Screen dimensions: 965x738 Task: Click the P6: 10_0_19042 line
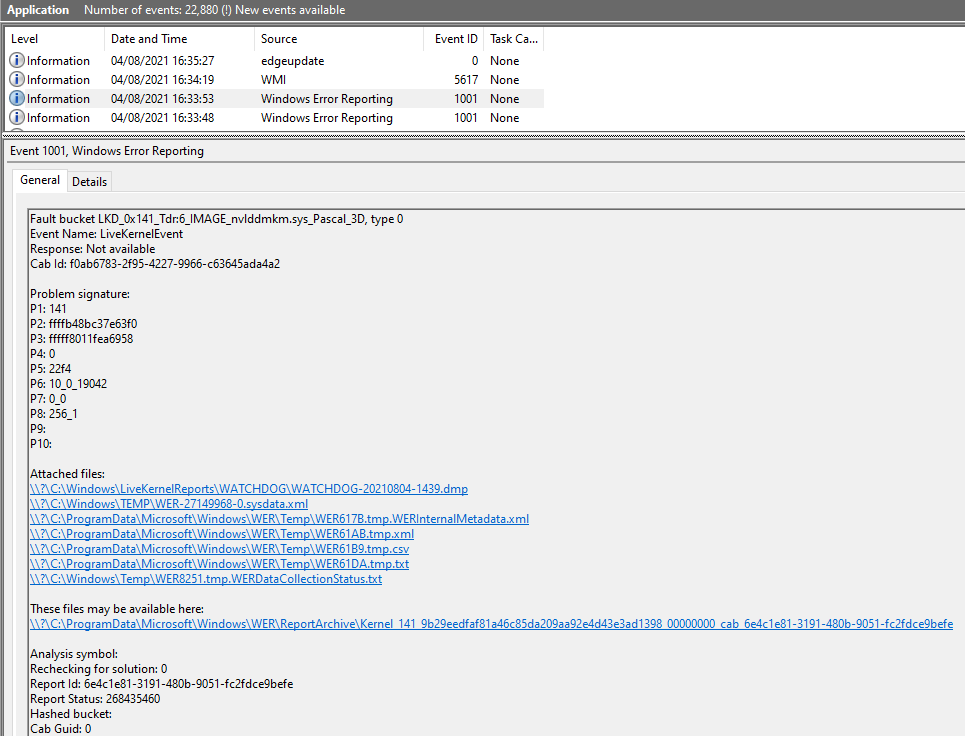68,384
